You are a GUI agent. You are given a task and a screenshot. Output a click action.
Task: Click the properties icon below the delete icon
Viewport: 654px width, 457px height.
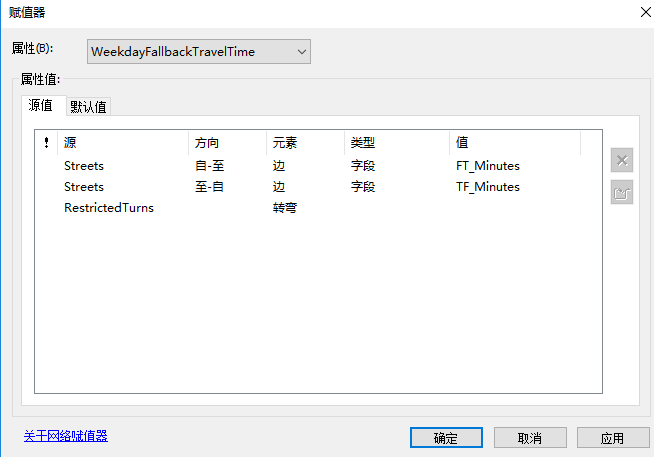[621, 192]
